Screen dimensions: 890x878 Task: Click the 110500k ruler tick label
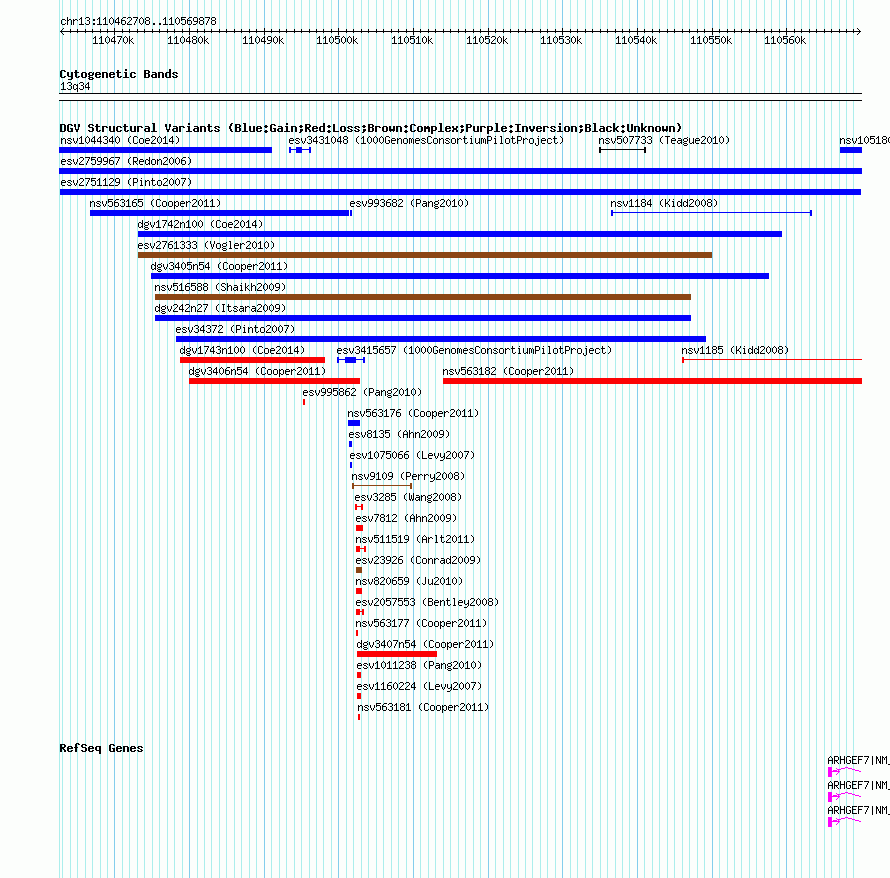(x=337, y=40)
